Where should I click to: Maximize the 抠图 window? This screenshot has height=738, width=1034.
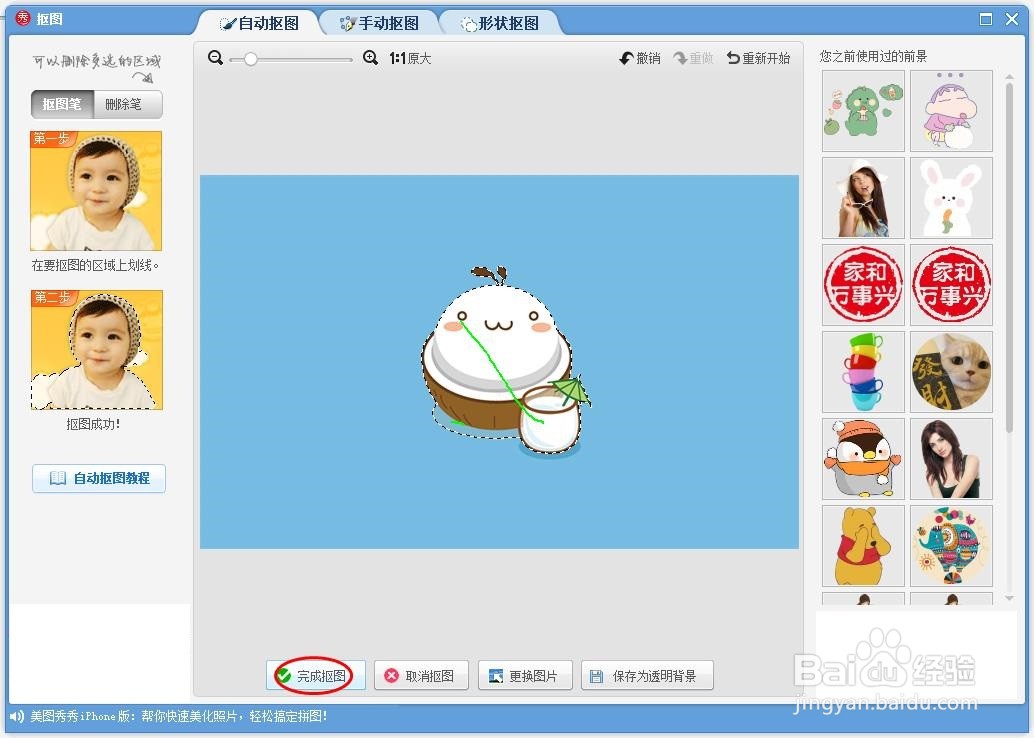tap(986, 19)
